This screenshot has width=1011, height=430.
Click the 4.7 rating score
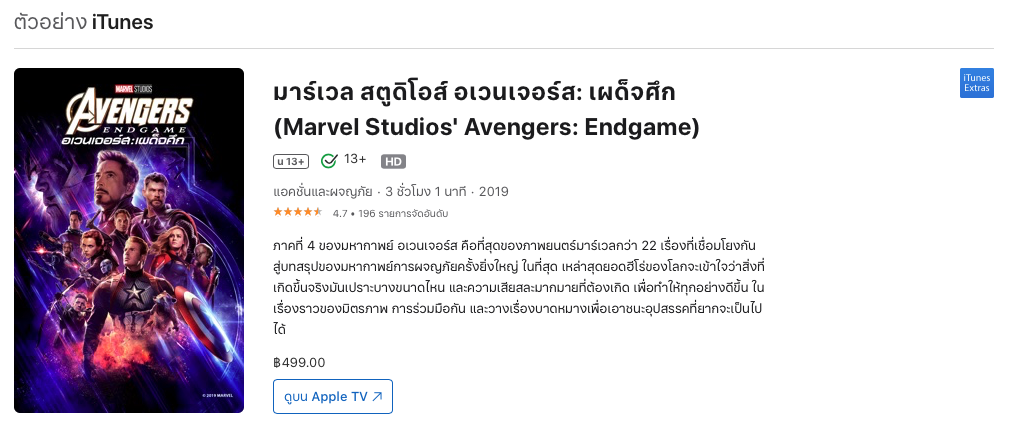click(x=340, y=213)
